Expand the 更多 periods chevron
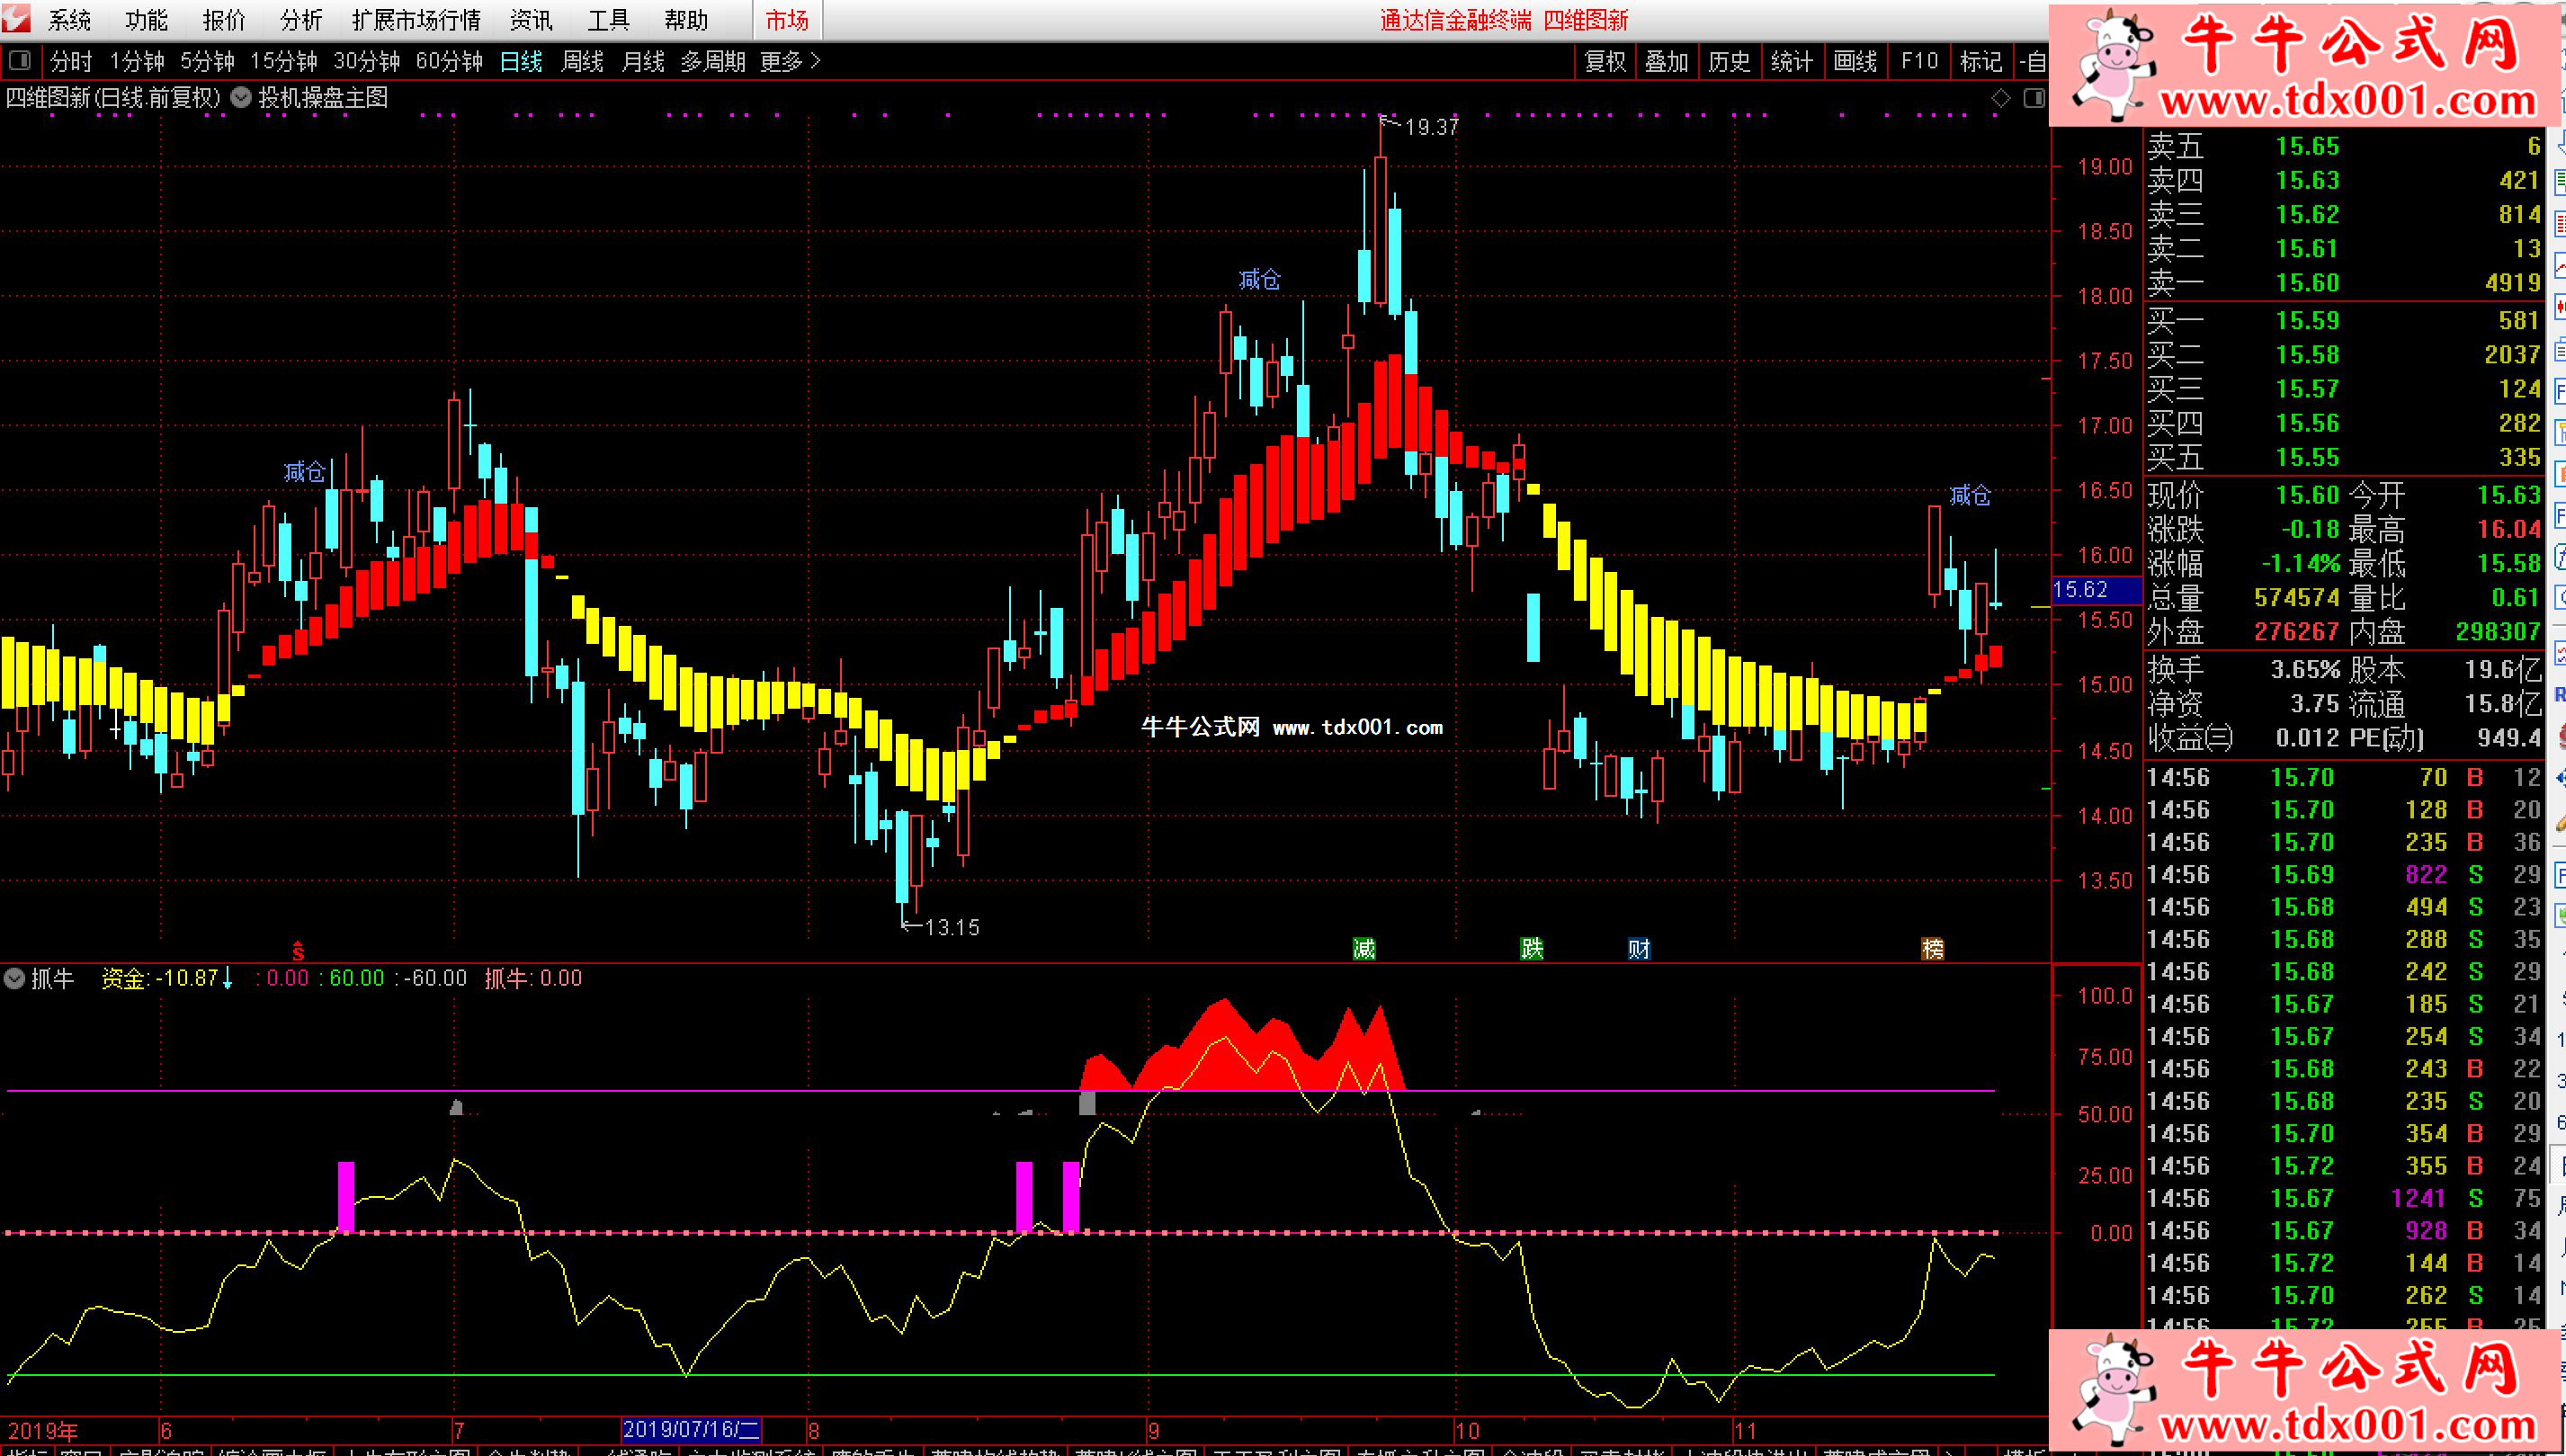This screenshot has height=1456, width=2566. click(x=816, y=61)
